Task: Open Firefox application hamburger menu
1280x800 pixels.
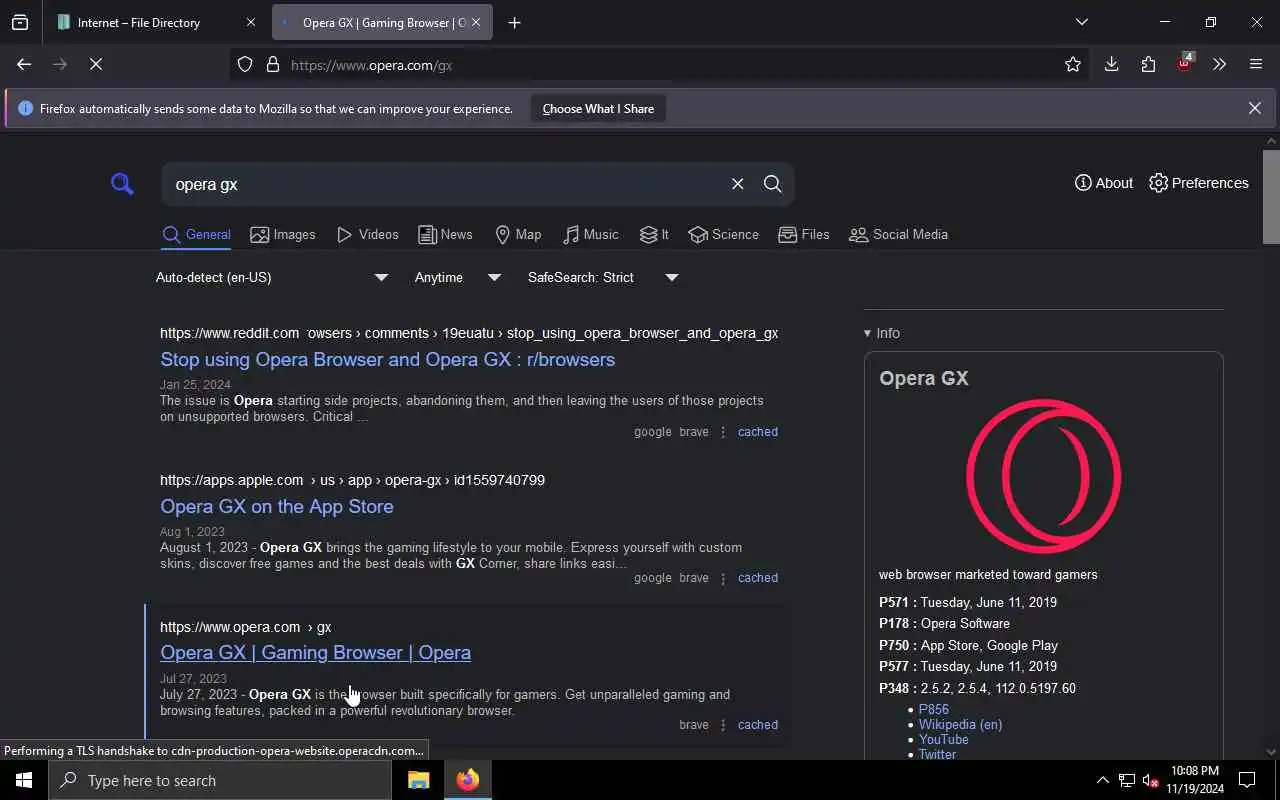Action: click(1256, 65)
